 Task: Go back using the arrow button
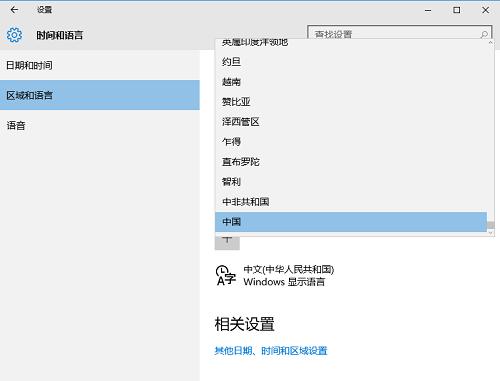click(x=14, y=10)
